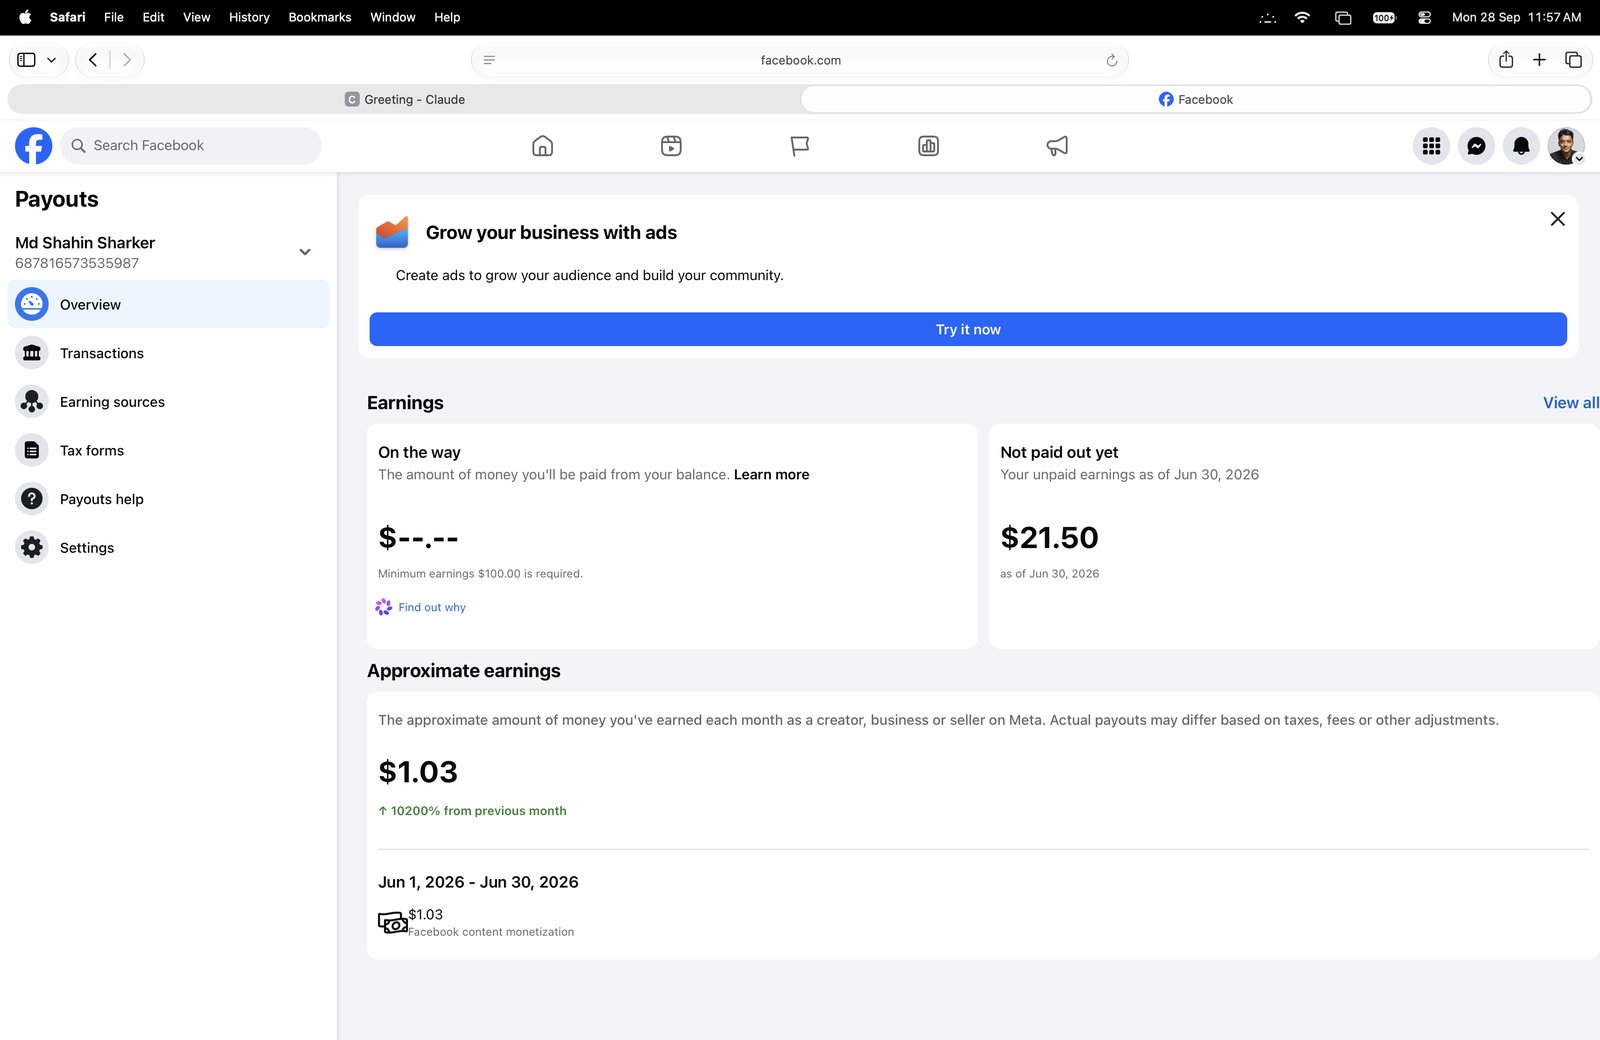Open Transactions in the Payouts sidebar
The image size is (1600, 1040).
coord(168,353)
